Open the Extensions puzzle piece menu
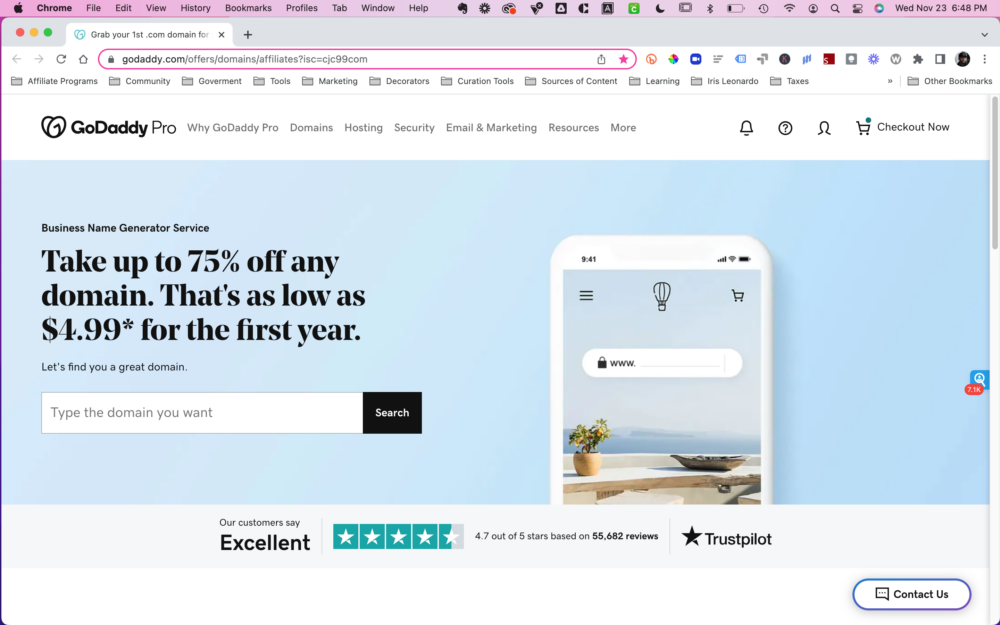 point(918,59)
